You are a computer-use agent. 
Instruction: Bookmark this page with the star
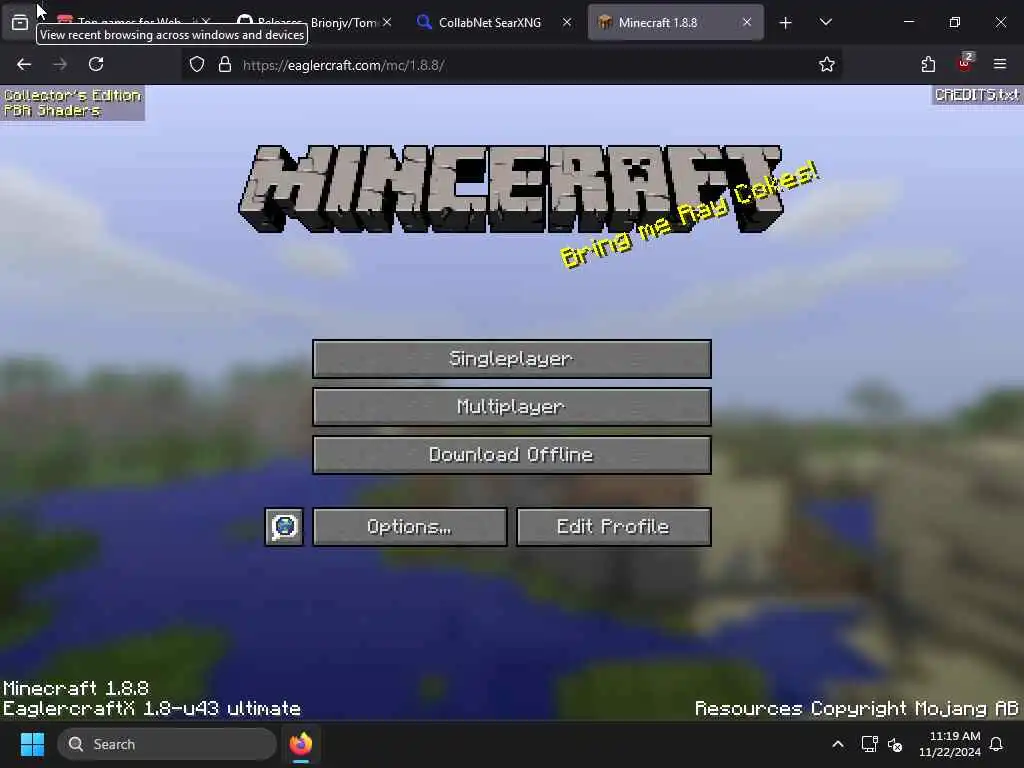tap(827, 64)
